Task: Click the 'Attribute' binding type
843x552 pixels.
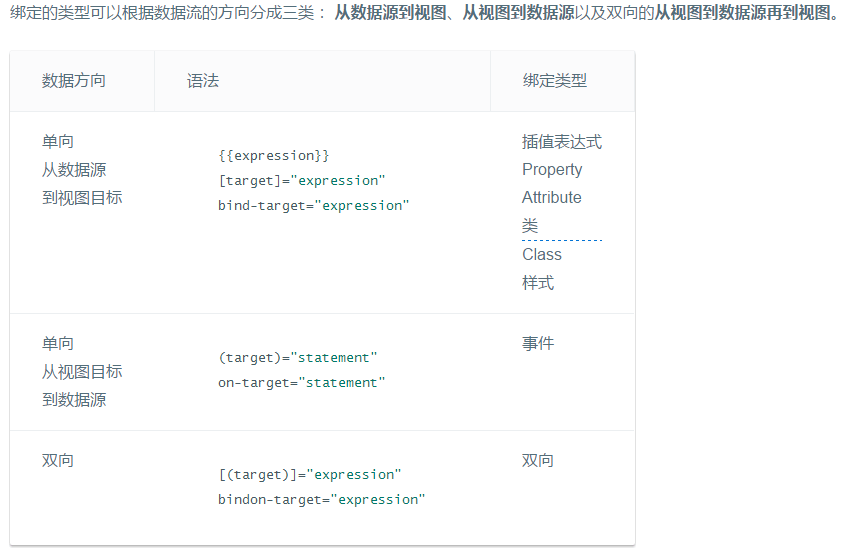Action: pos(552,197)
